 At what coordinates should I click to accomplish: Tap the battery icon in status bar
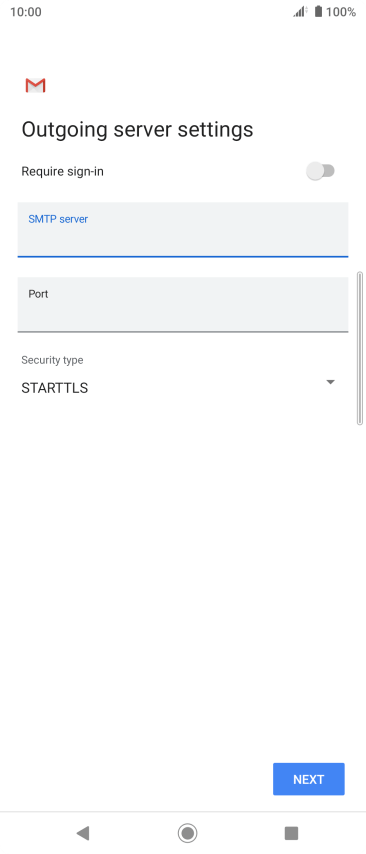coord(318,11)
